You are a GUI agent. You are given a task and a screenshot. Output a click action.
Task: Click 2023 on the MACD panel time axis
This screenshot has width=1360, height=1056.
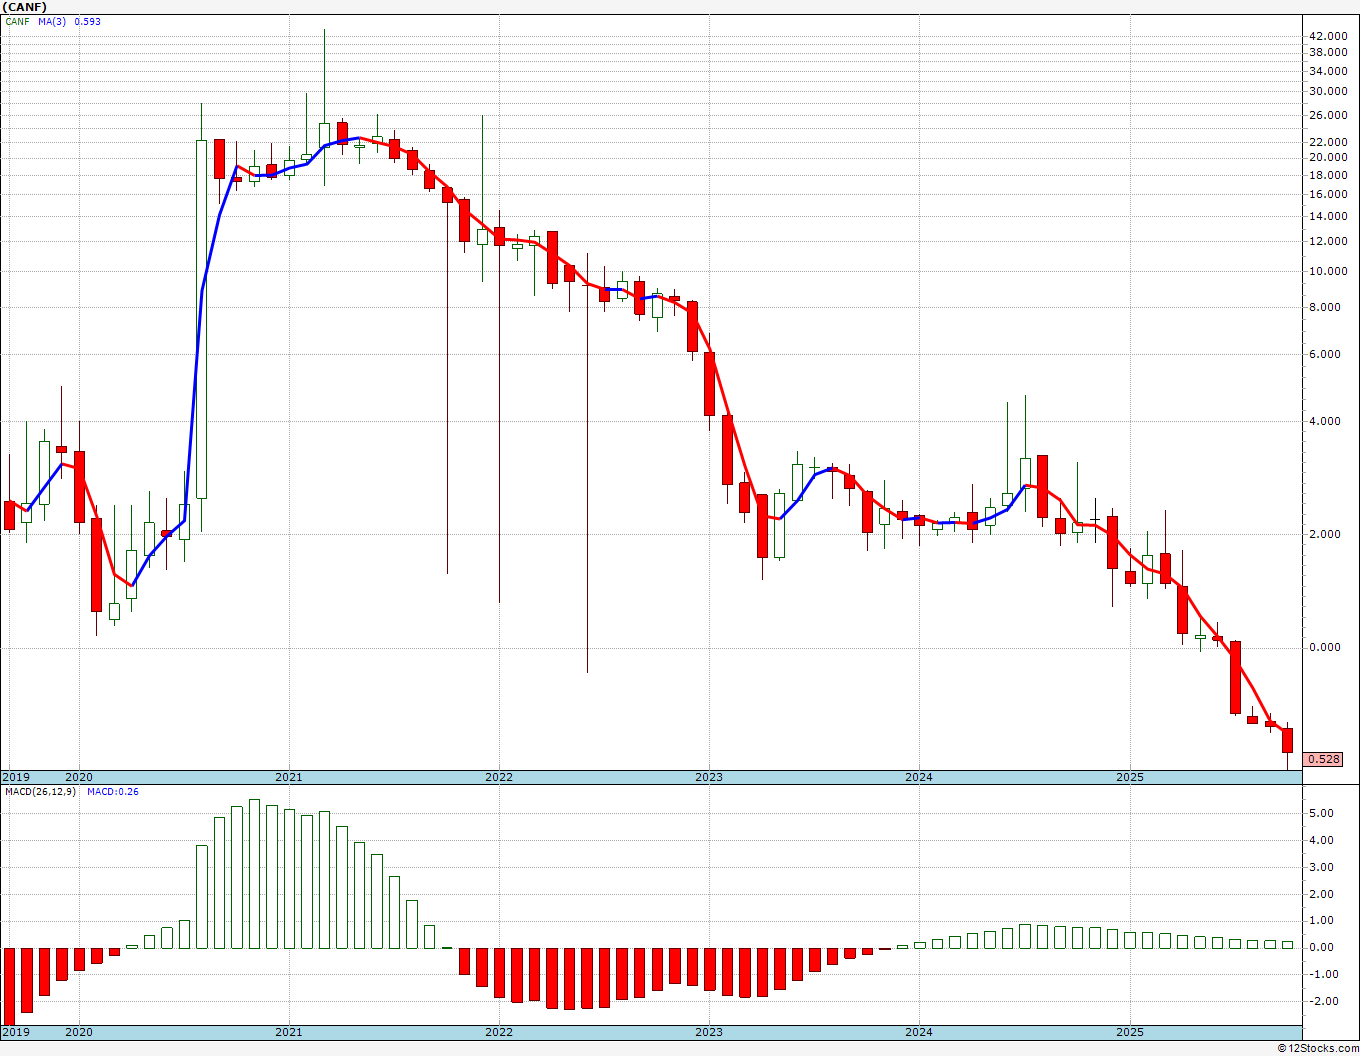(709, 1032)
